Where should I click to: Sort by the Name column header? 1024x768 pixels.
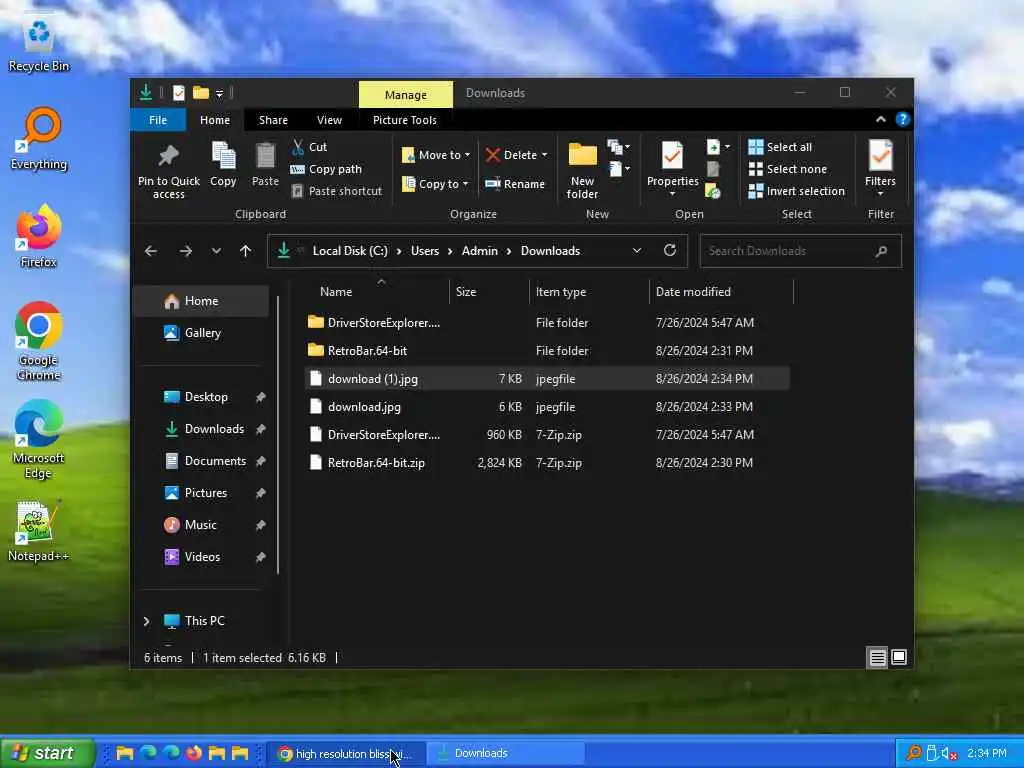point(336,292)
